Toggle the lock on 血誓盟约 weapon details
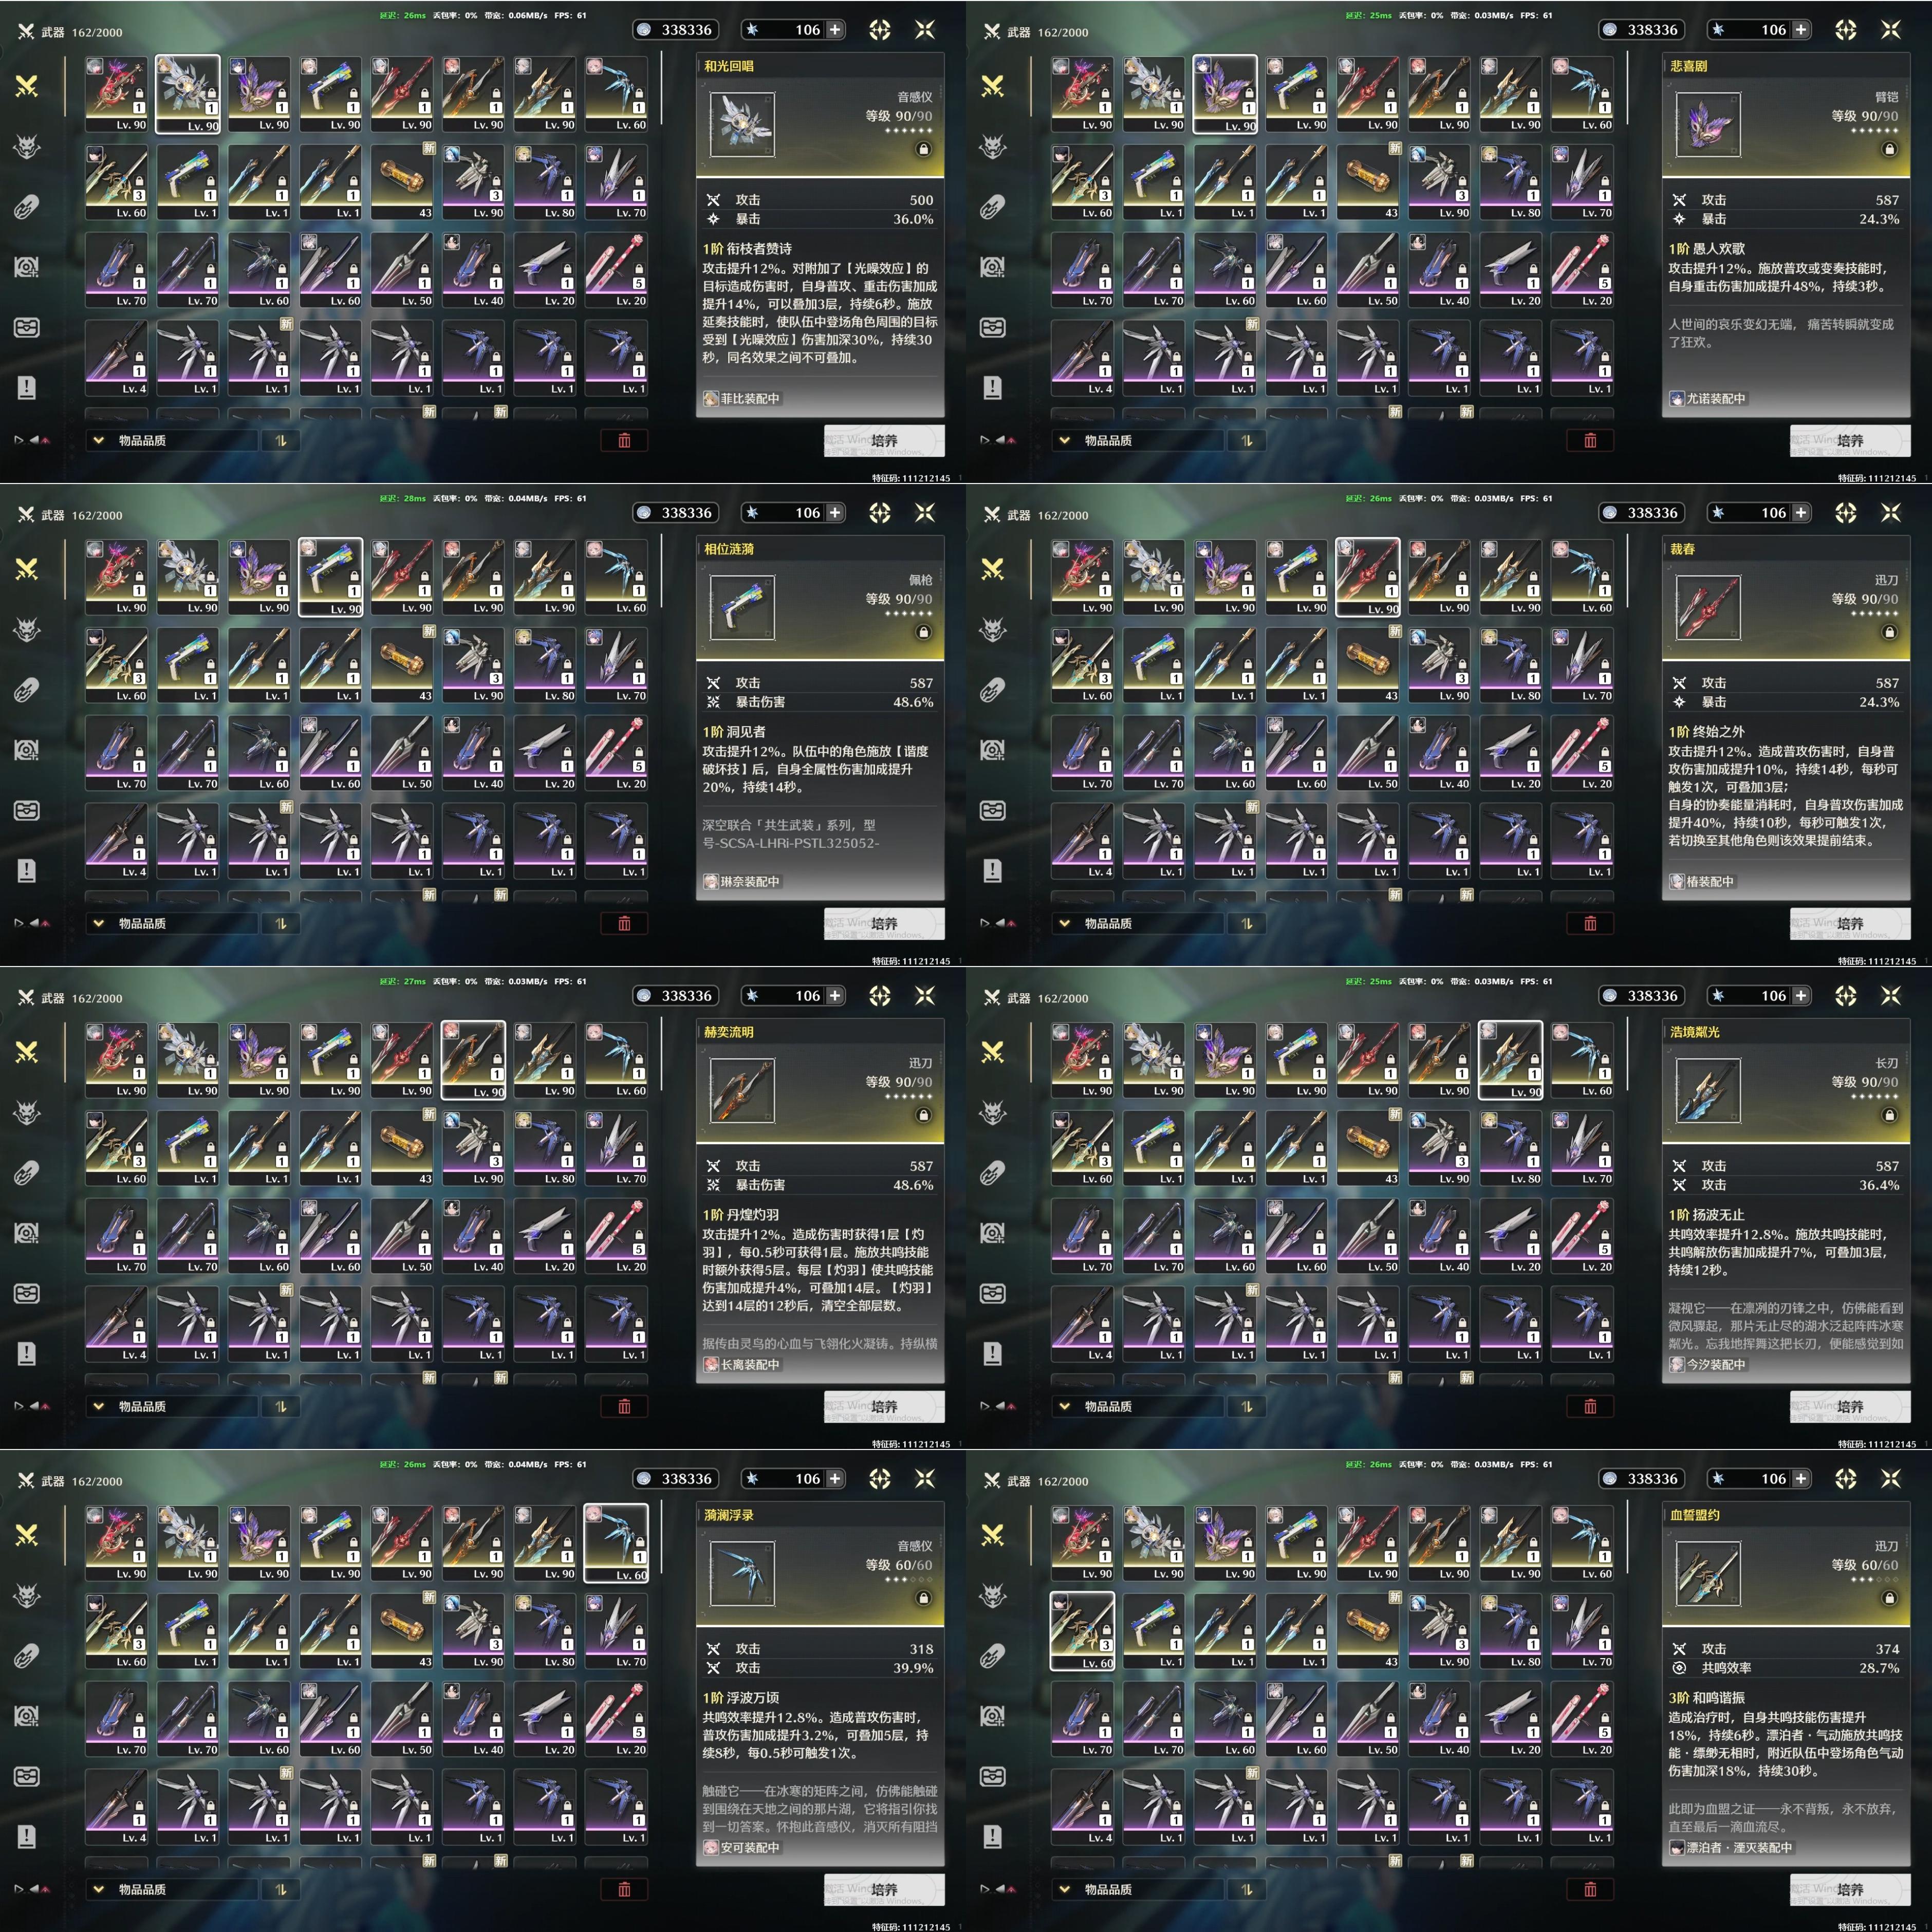Image resolution: width=1932 pixels, height=1932 pixels. click(x=1889, y=1598)
